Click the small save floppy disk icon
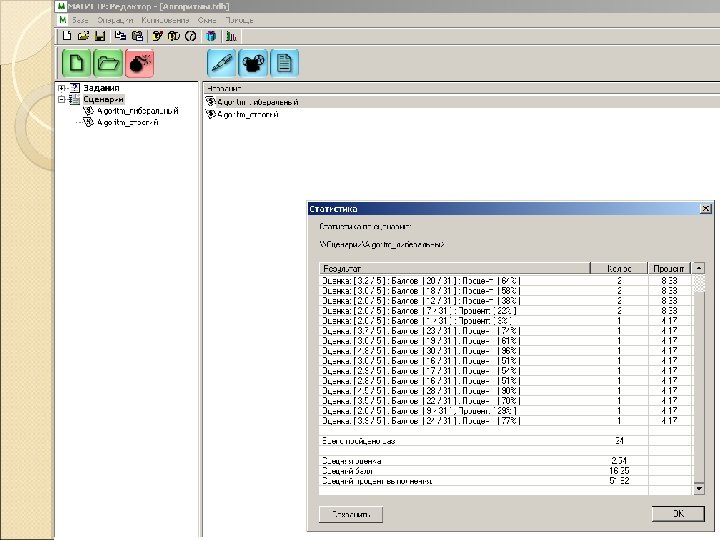720x540 pixels. [101, 35]
